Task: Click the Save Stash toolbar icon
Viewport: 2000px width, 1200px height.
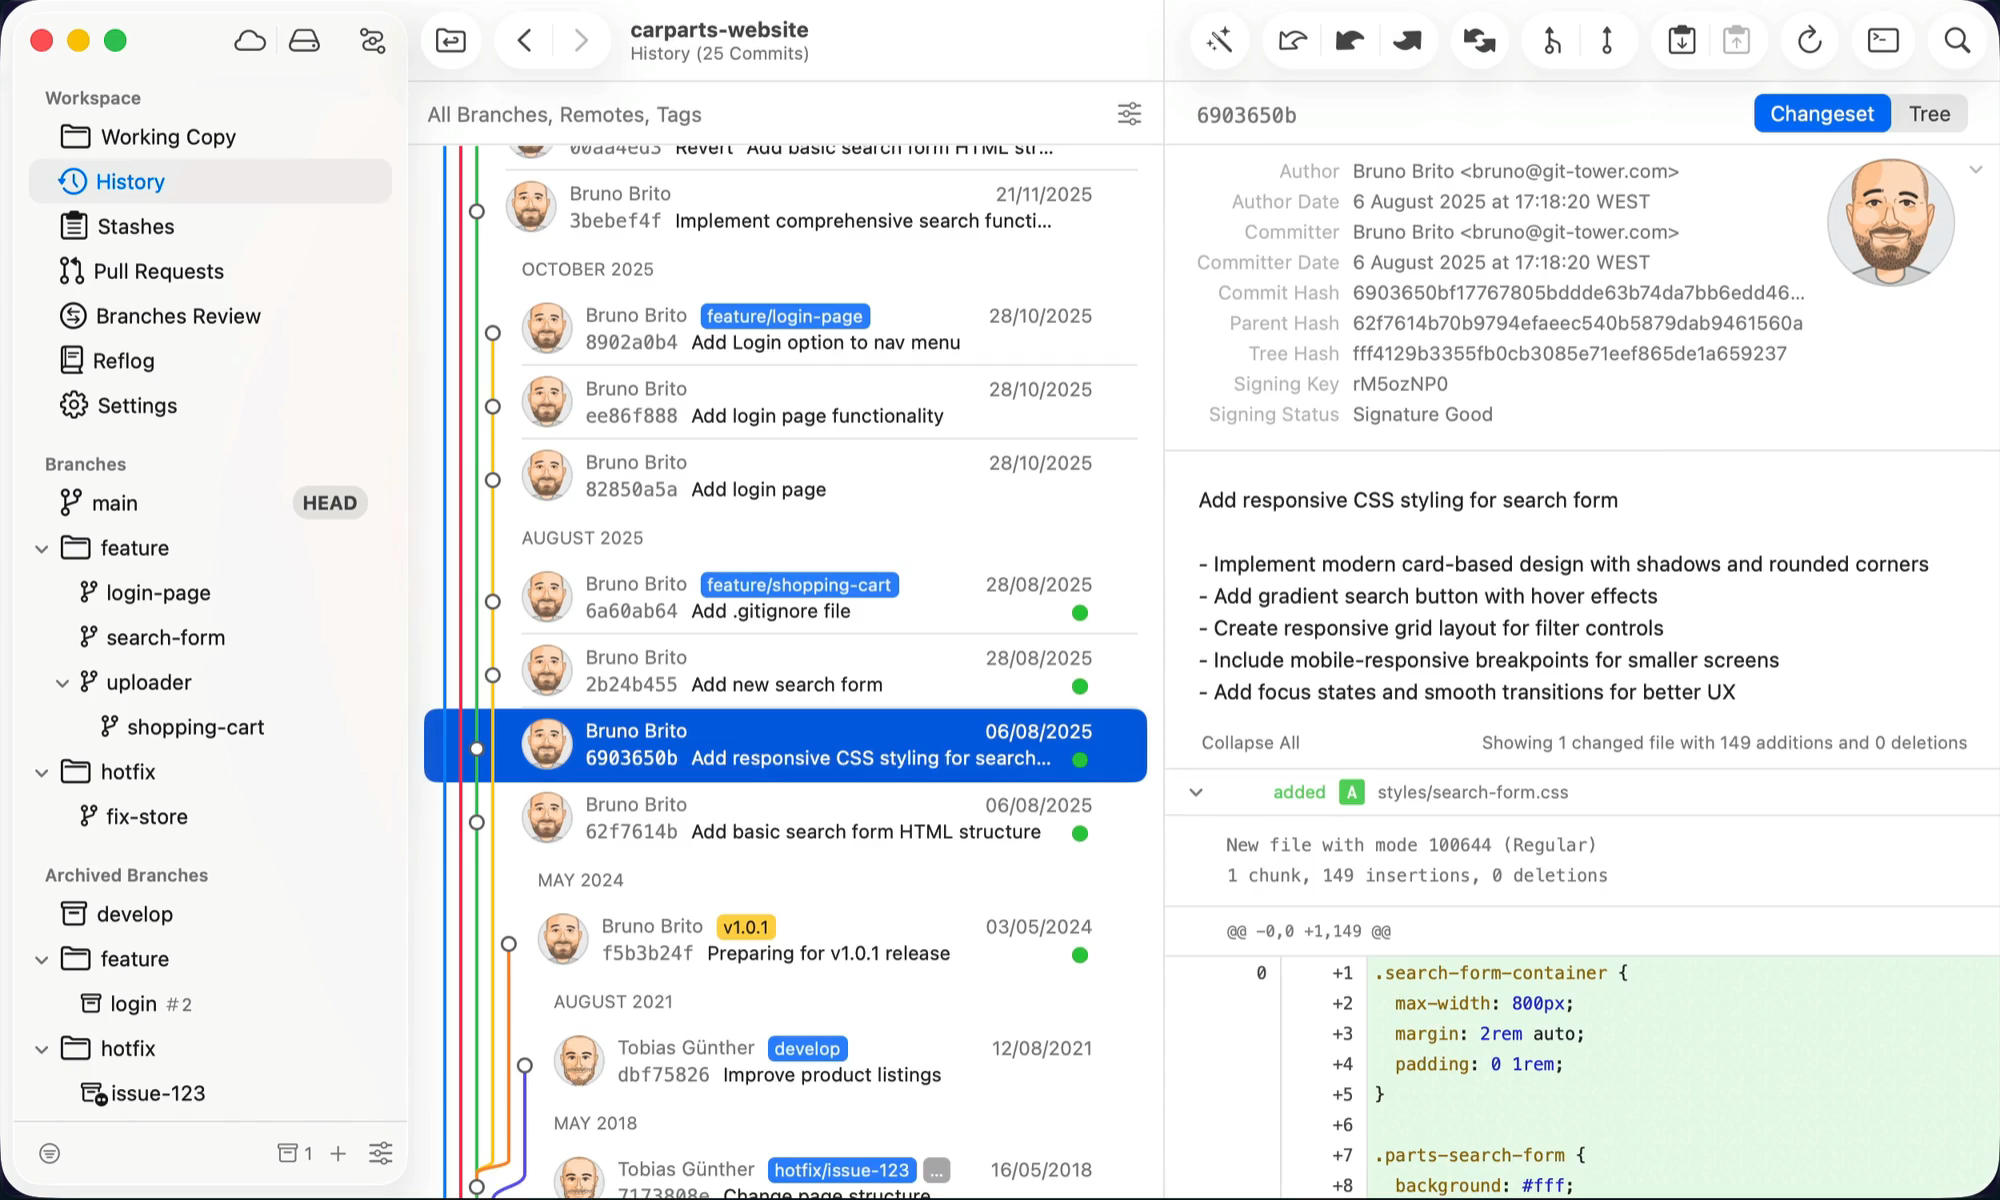Action: [x=1682, y=41]
